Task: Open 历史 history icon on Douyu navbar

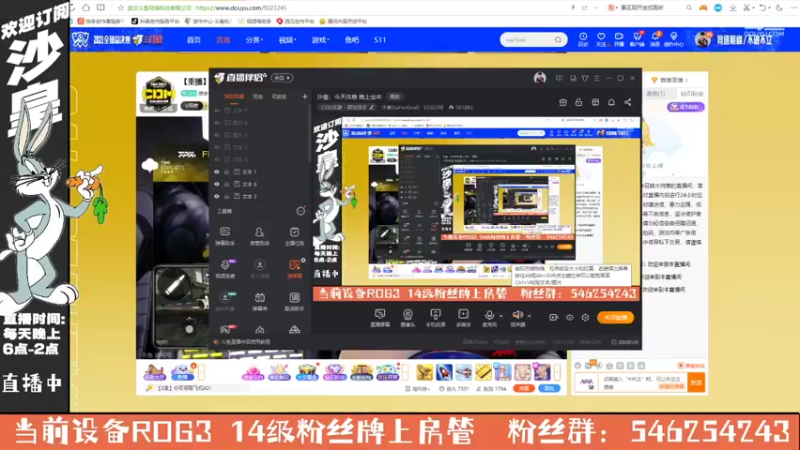Action: 583,39
